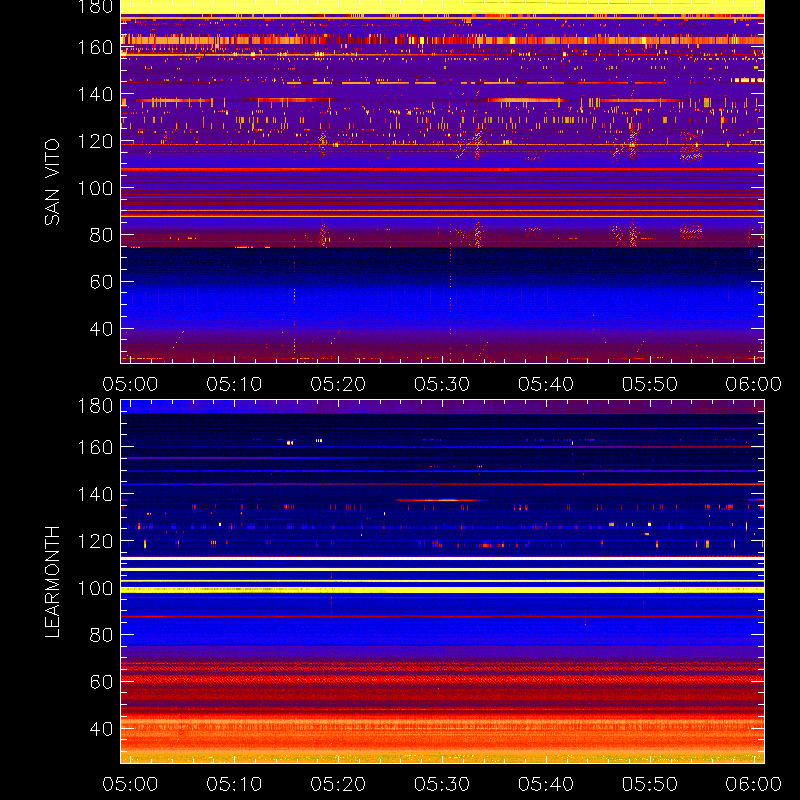Select the 140 frequency label on Learmonth plot
Image resolution: width=800 pixels, height=800 pixels.
pos(95,494)
